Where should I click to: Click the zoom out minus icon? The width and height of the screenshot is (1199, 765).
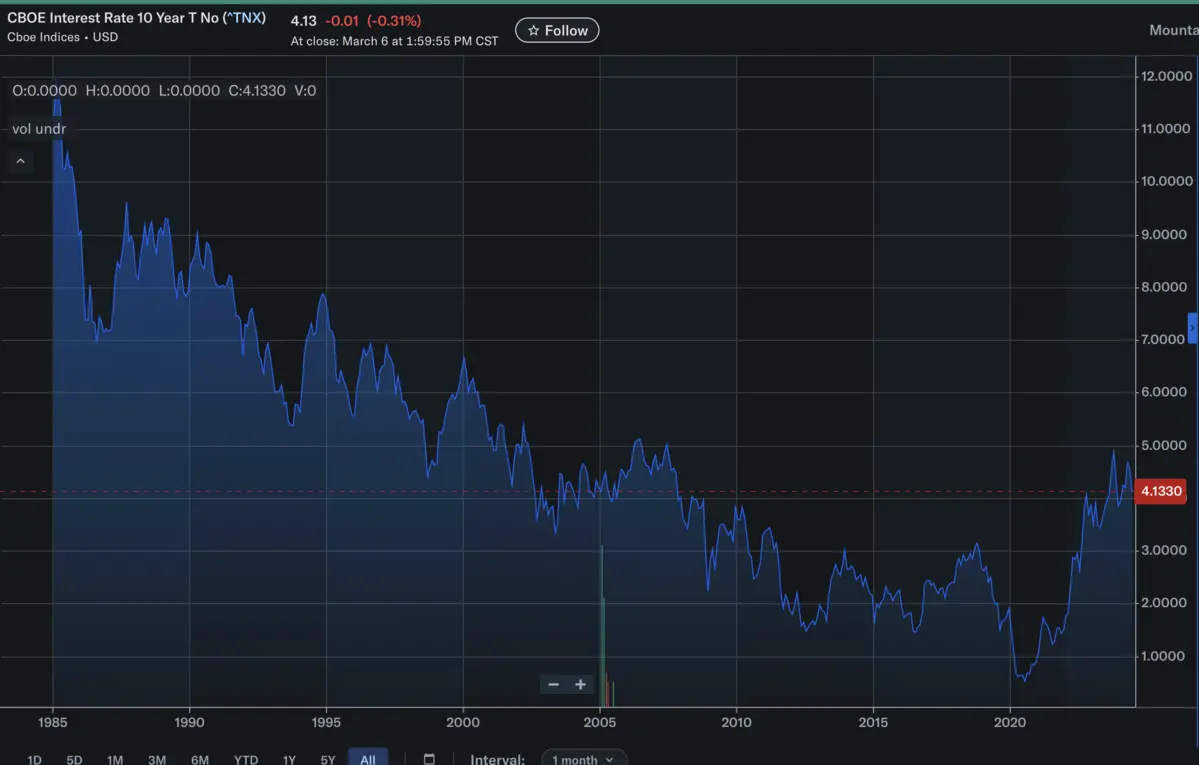[x=553, y=685]
